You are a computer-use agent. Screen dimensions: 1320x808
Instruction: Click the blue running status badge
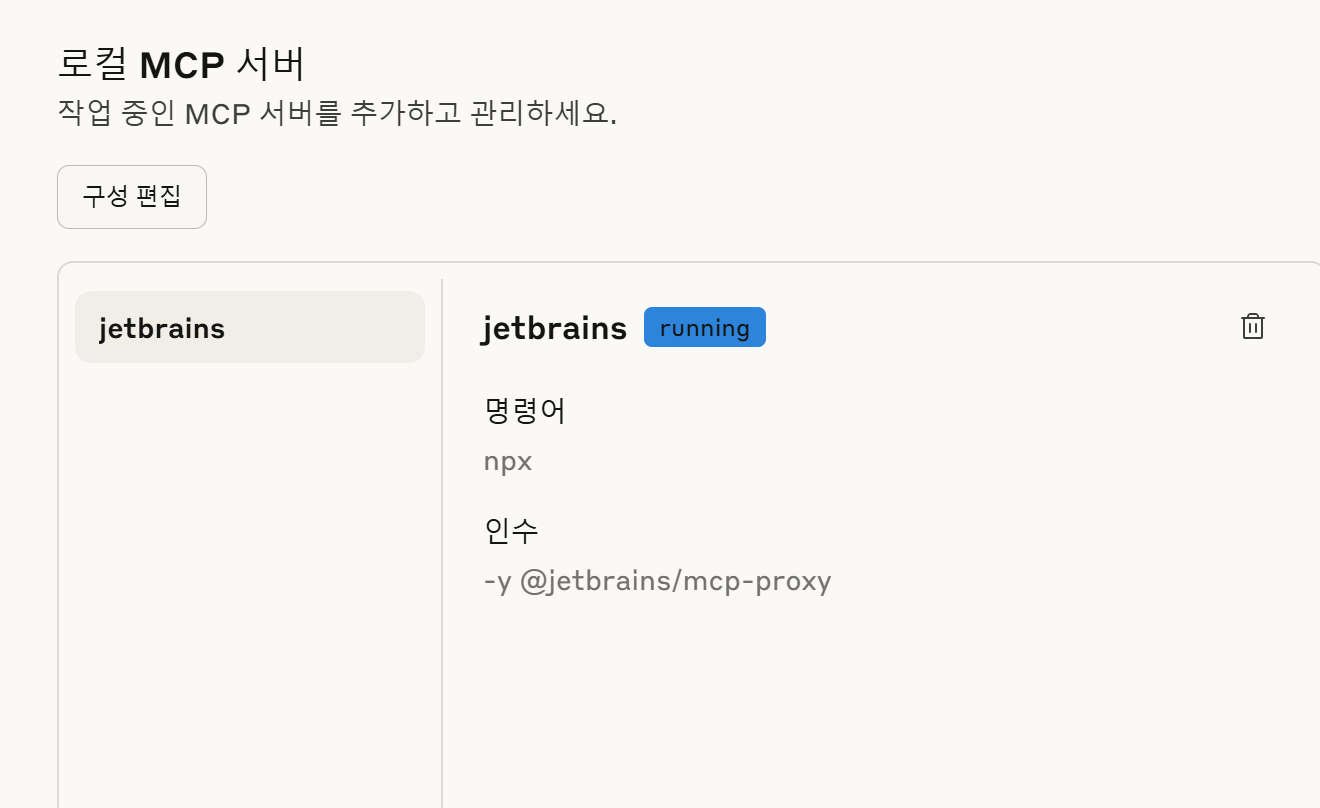pos(705,327)
